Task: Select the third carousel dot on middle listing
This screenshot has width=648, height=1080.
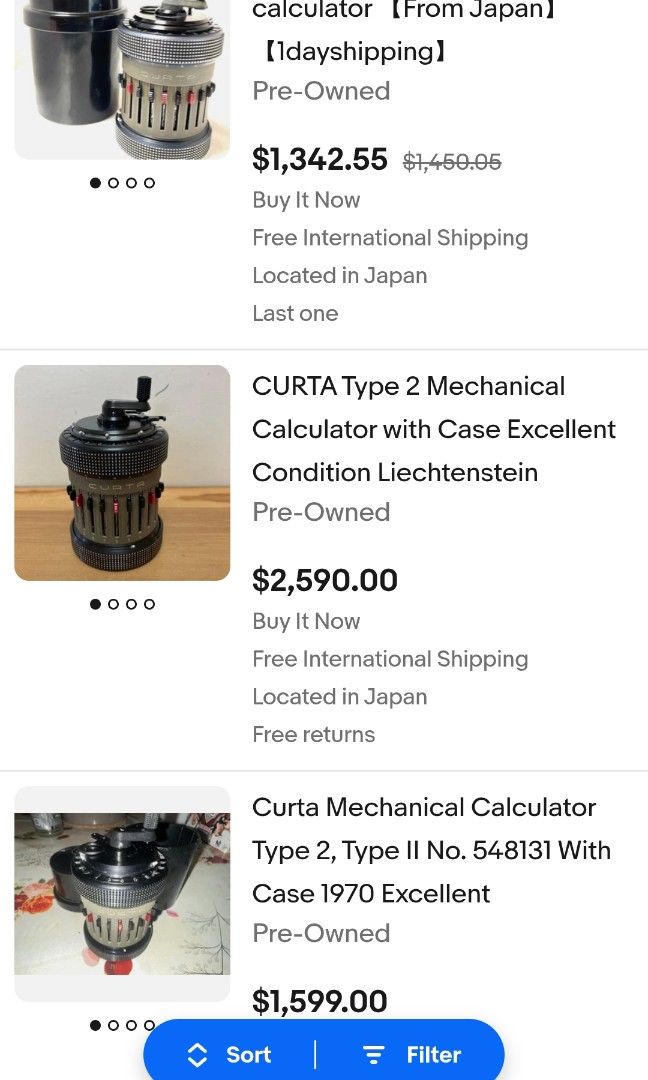Action: pos(130,604)
